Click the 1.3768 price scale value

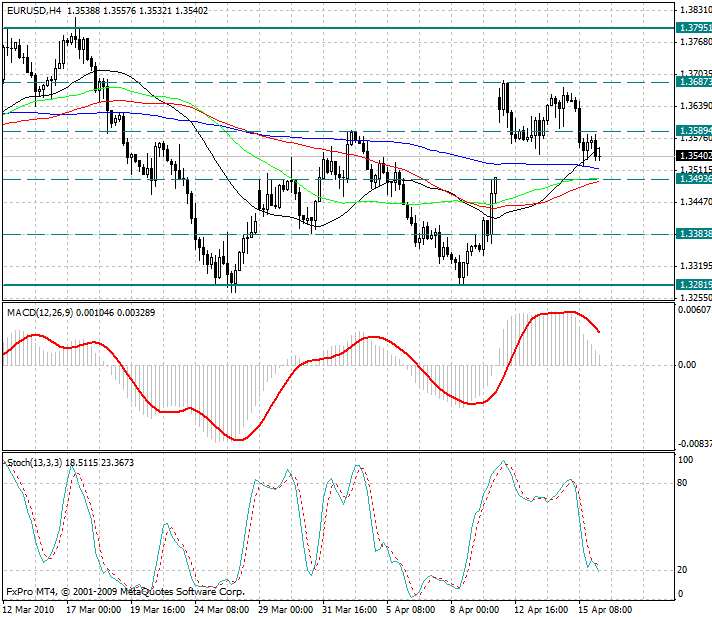pos(695,42)
